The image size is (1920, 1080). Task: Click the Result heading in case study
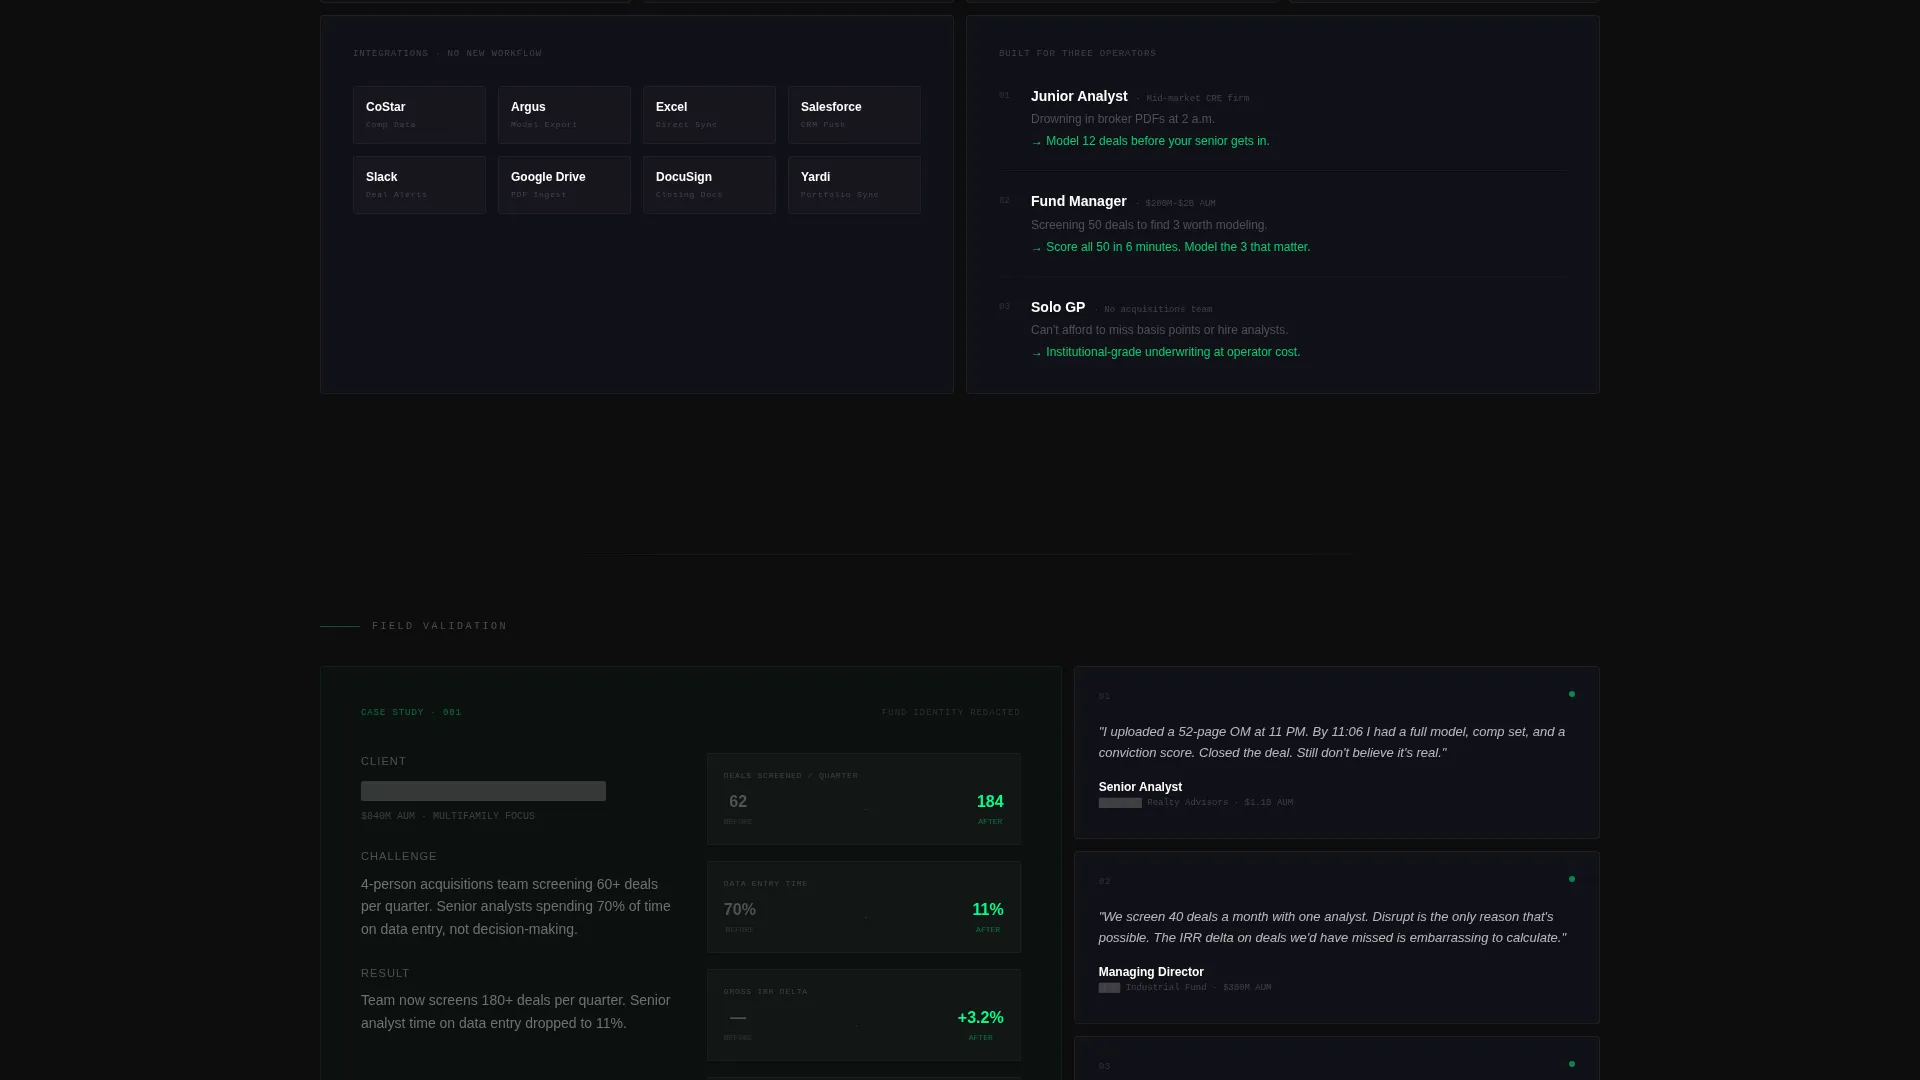click(x=385, y=973)
